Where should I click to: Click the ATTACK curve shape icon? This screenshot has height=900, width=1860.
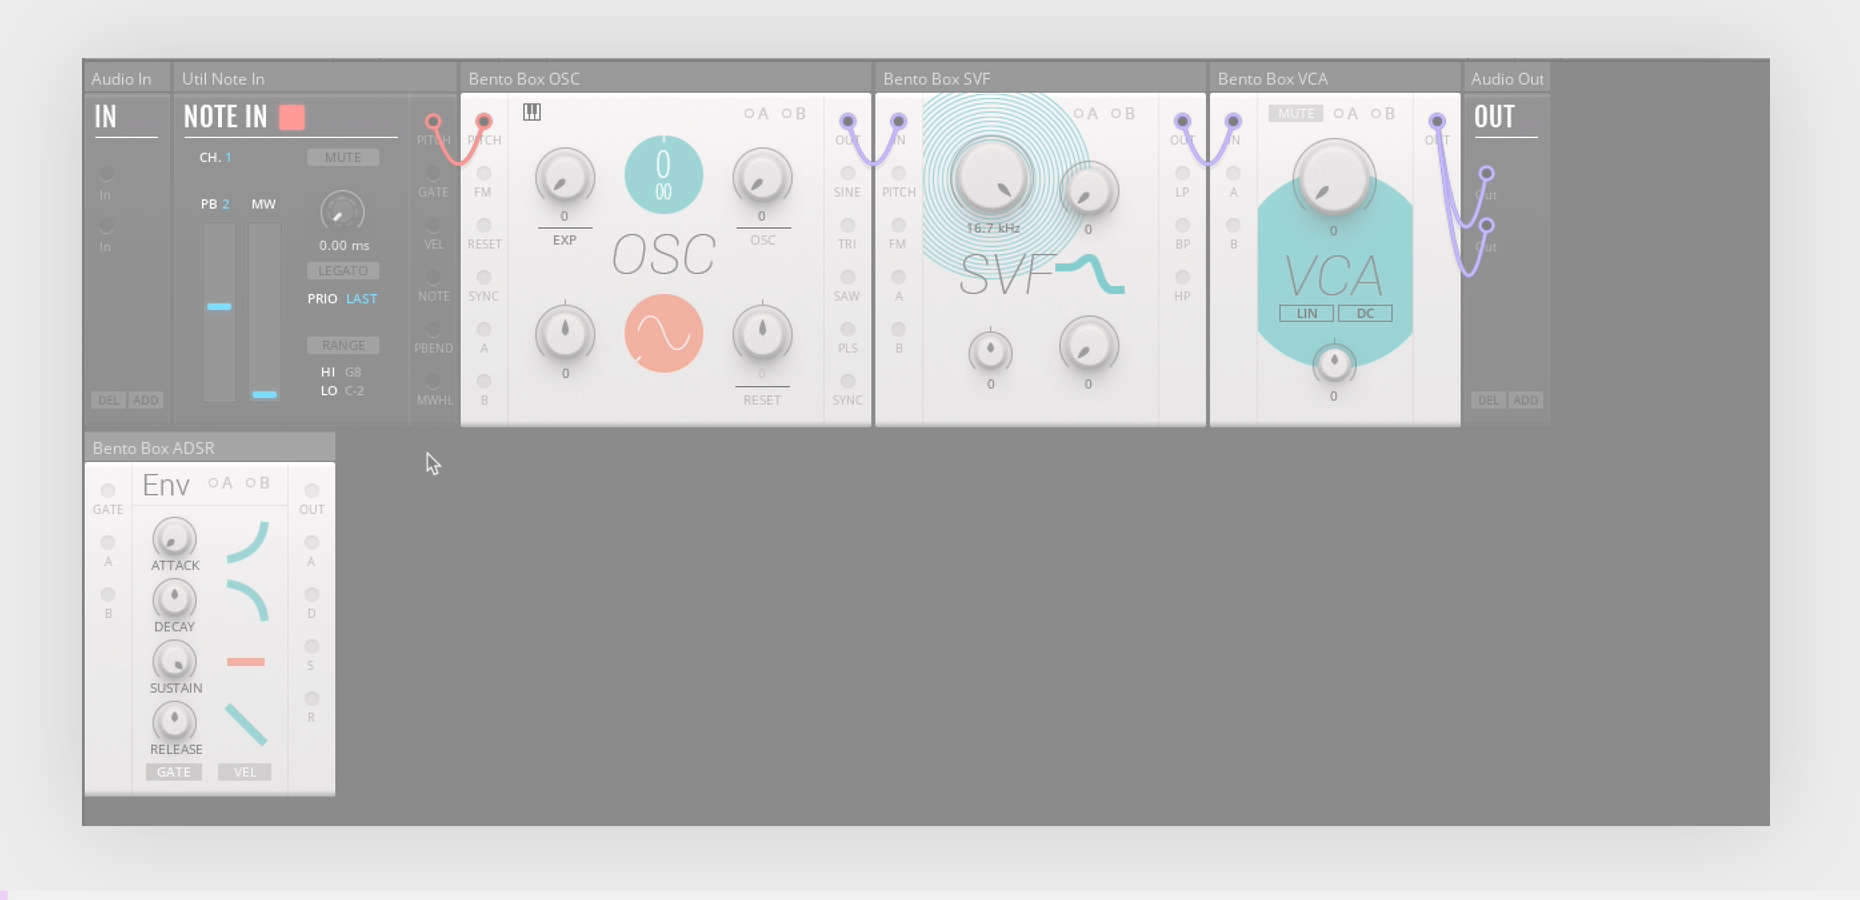pos(246,541)
